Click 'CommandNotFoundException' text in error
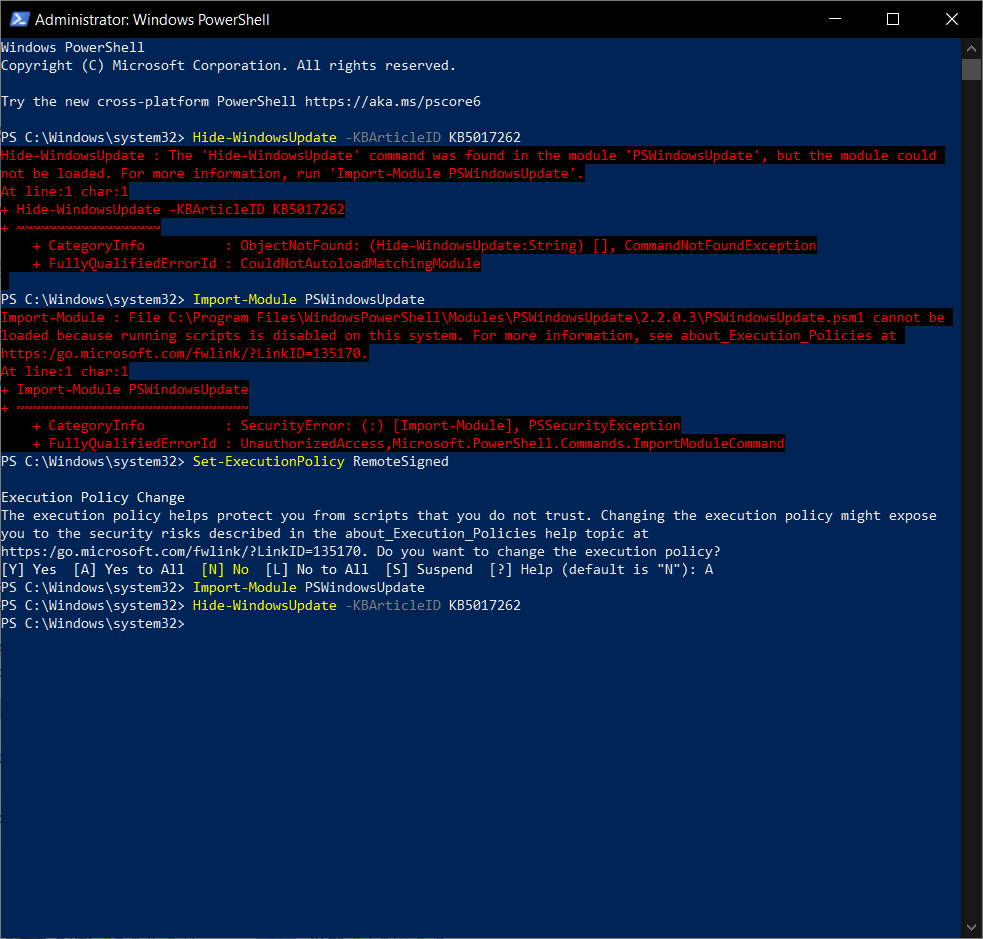This screenshot has width=983, height=939. 720,246
